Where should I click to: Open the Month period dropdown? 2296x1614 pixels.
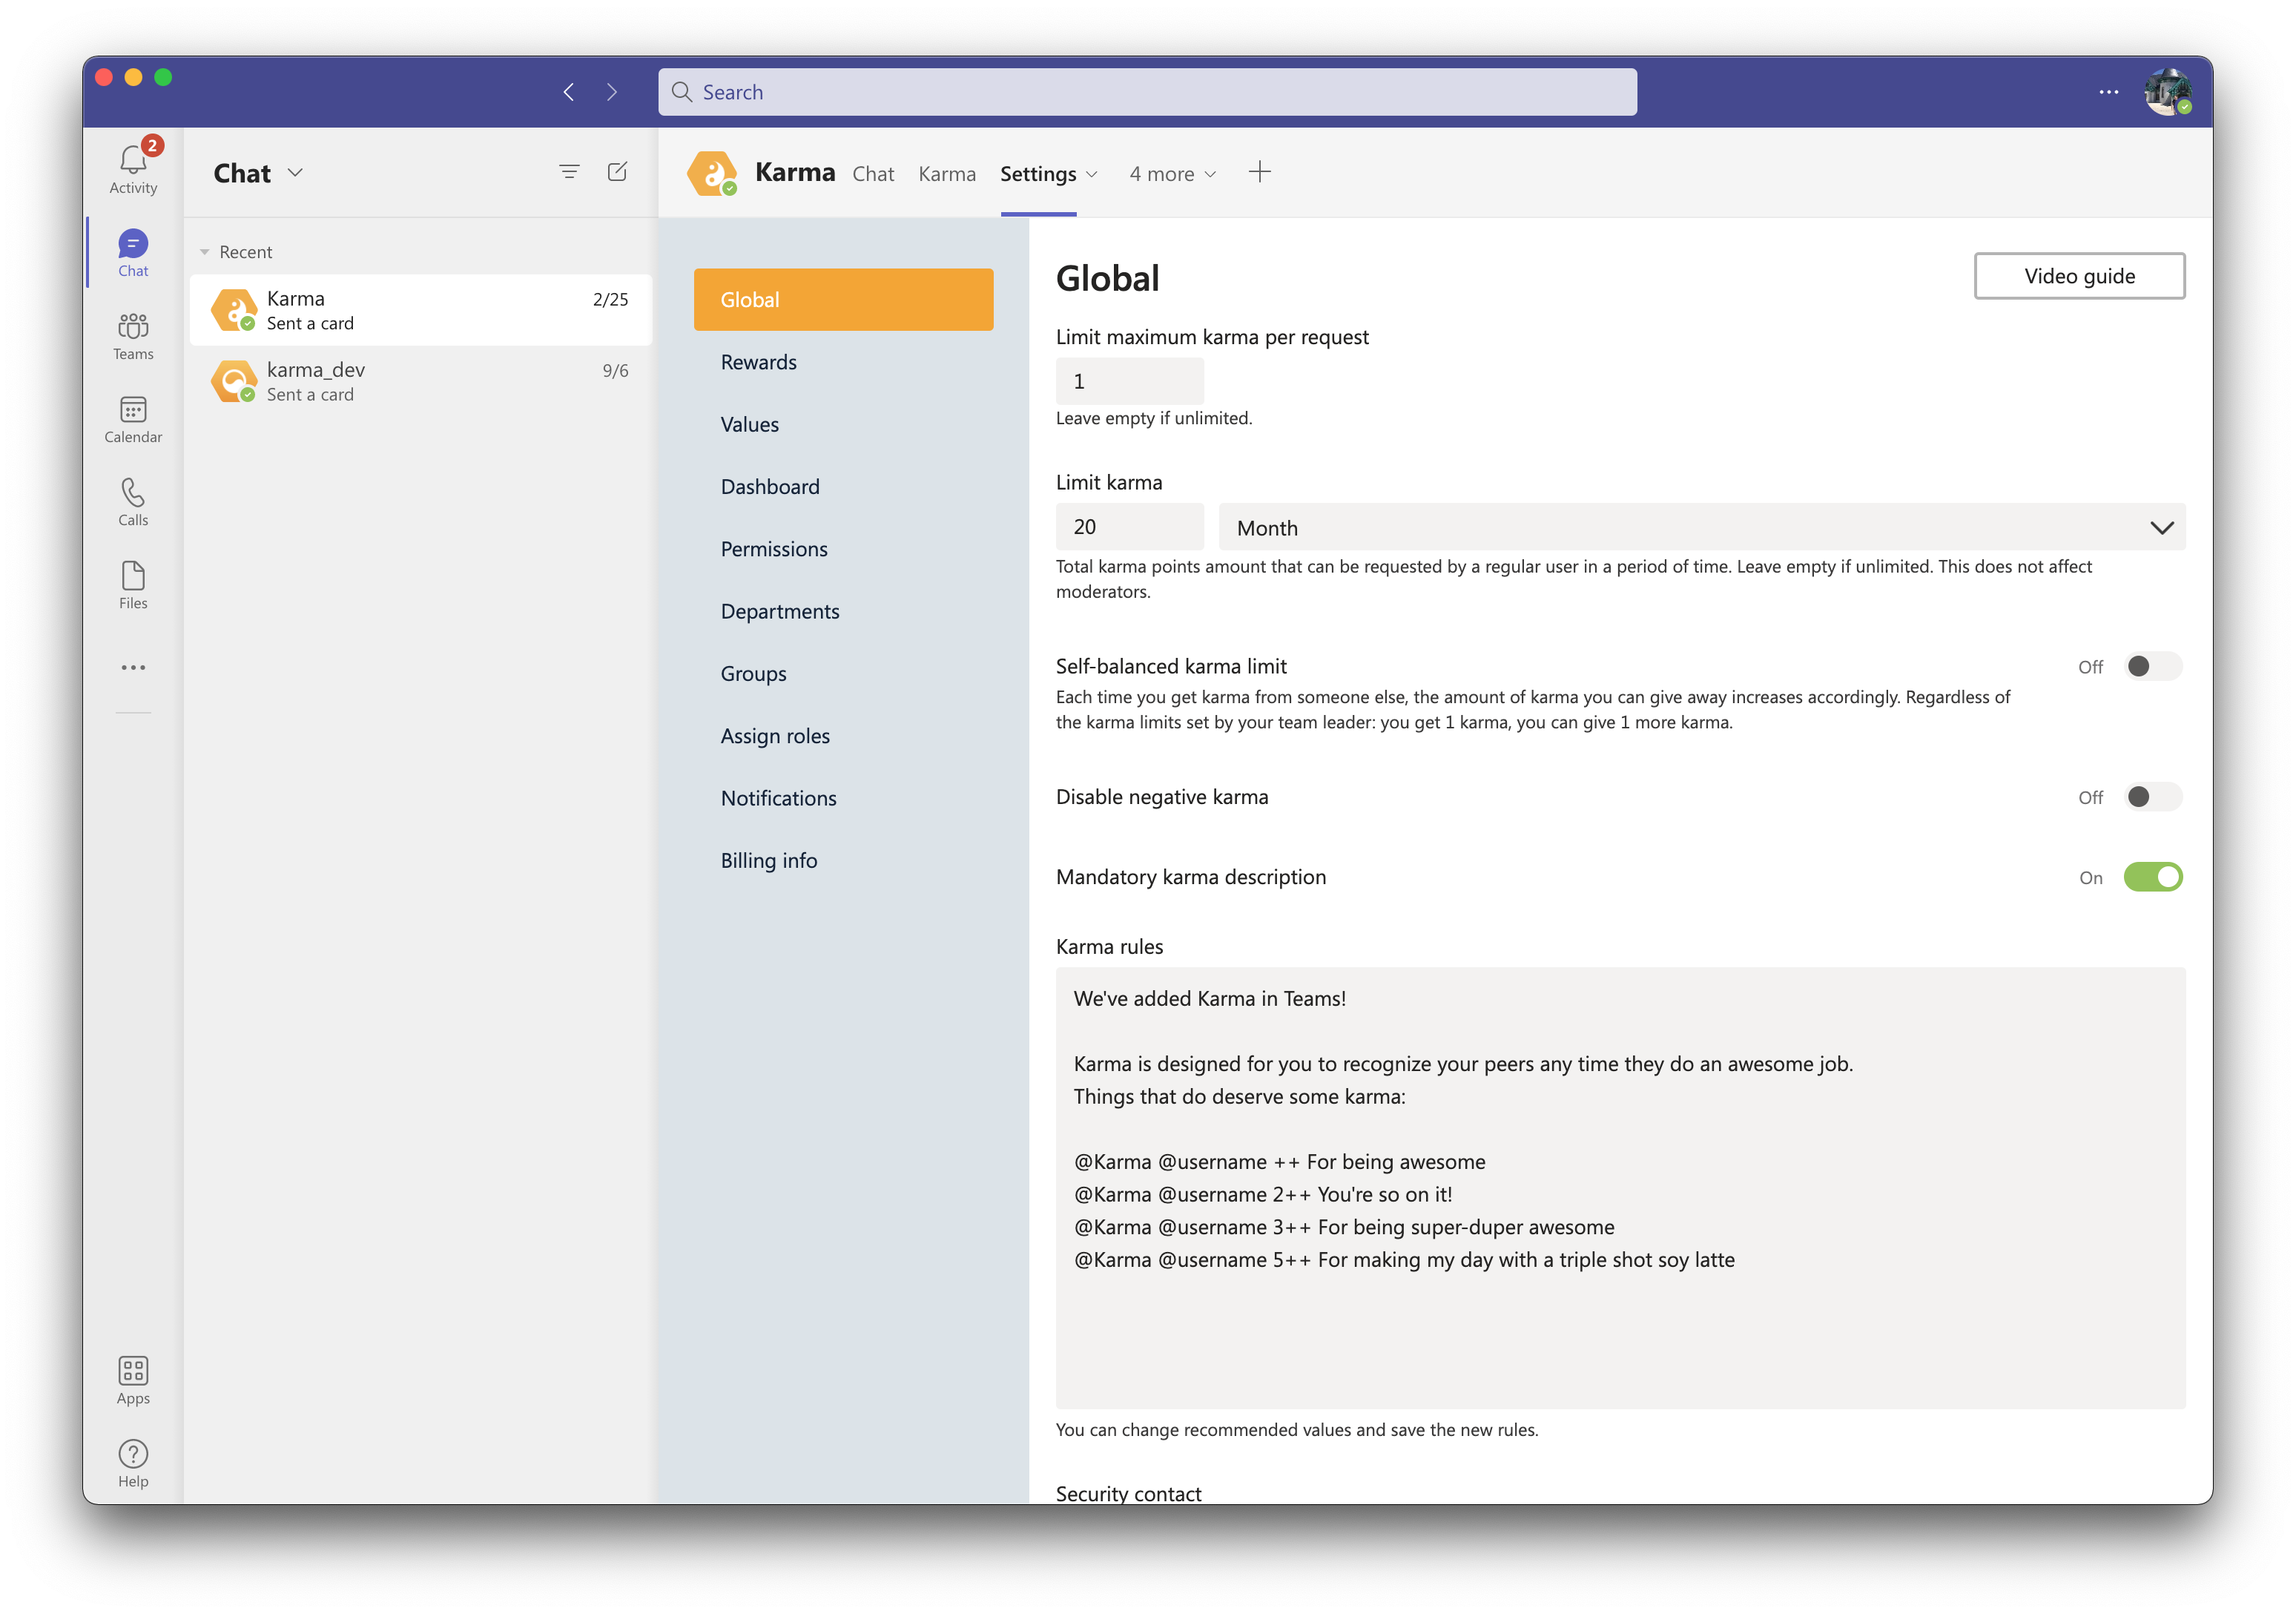click(1700, 527)
